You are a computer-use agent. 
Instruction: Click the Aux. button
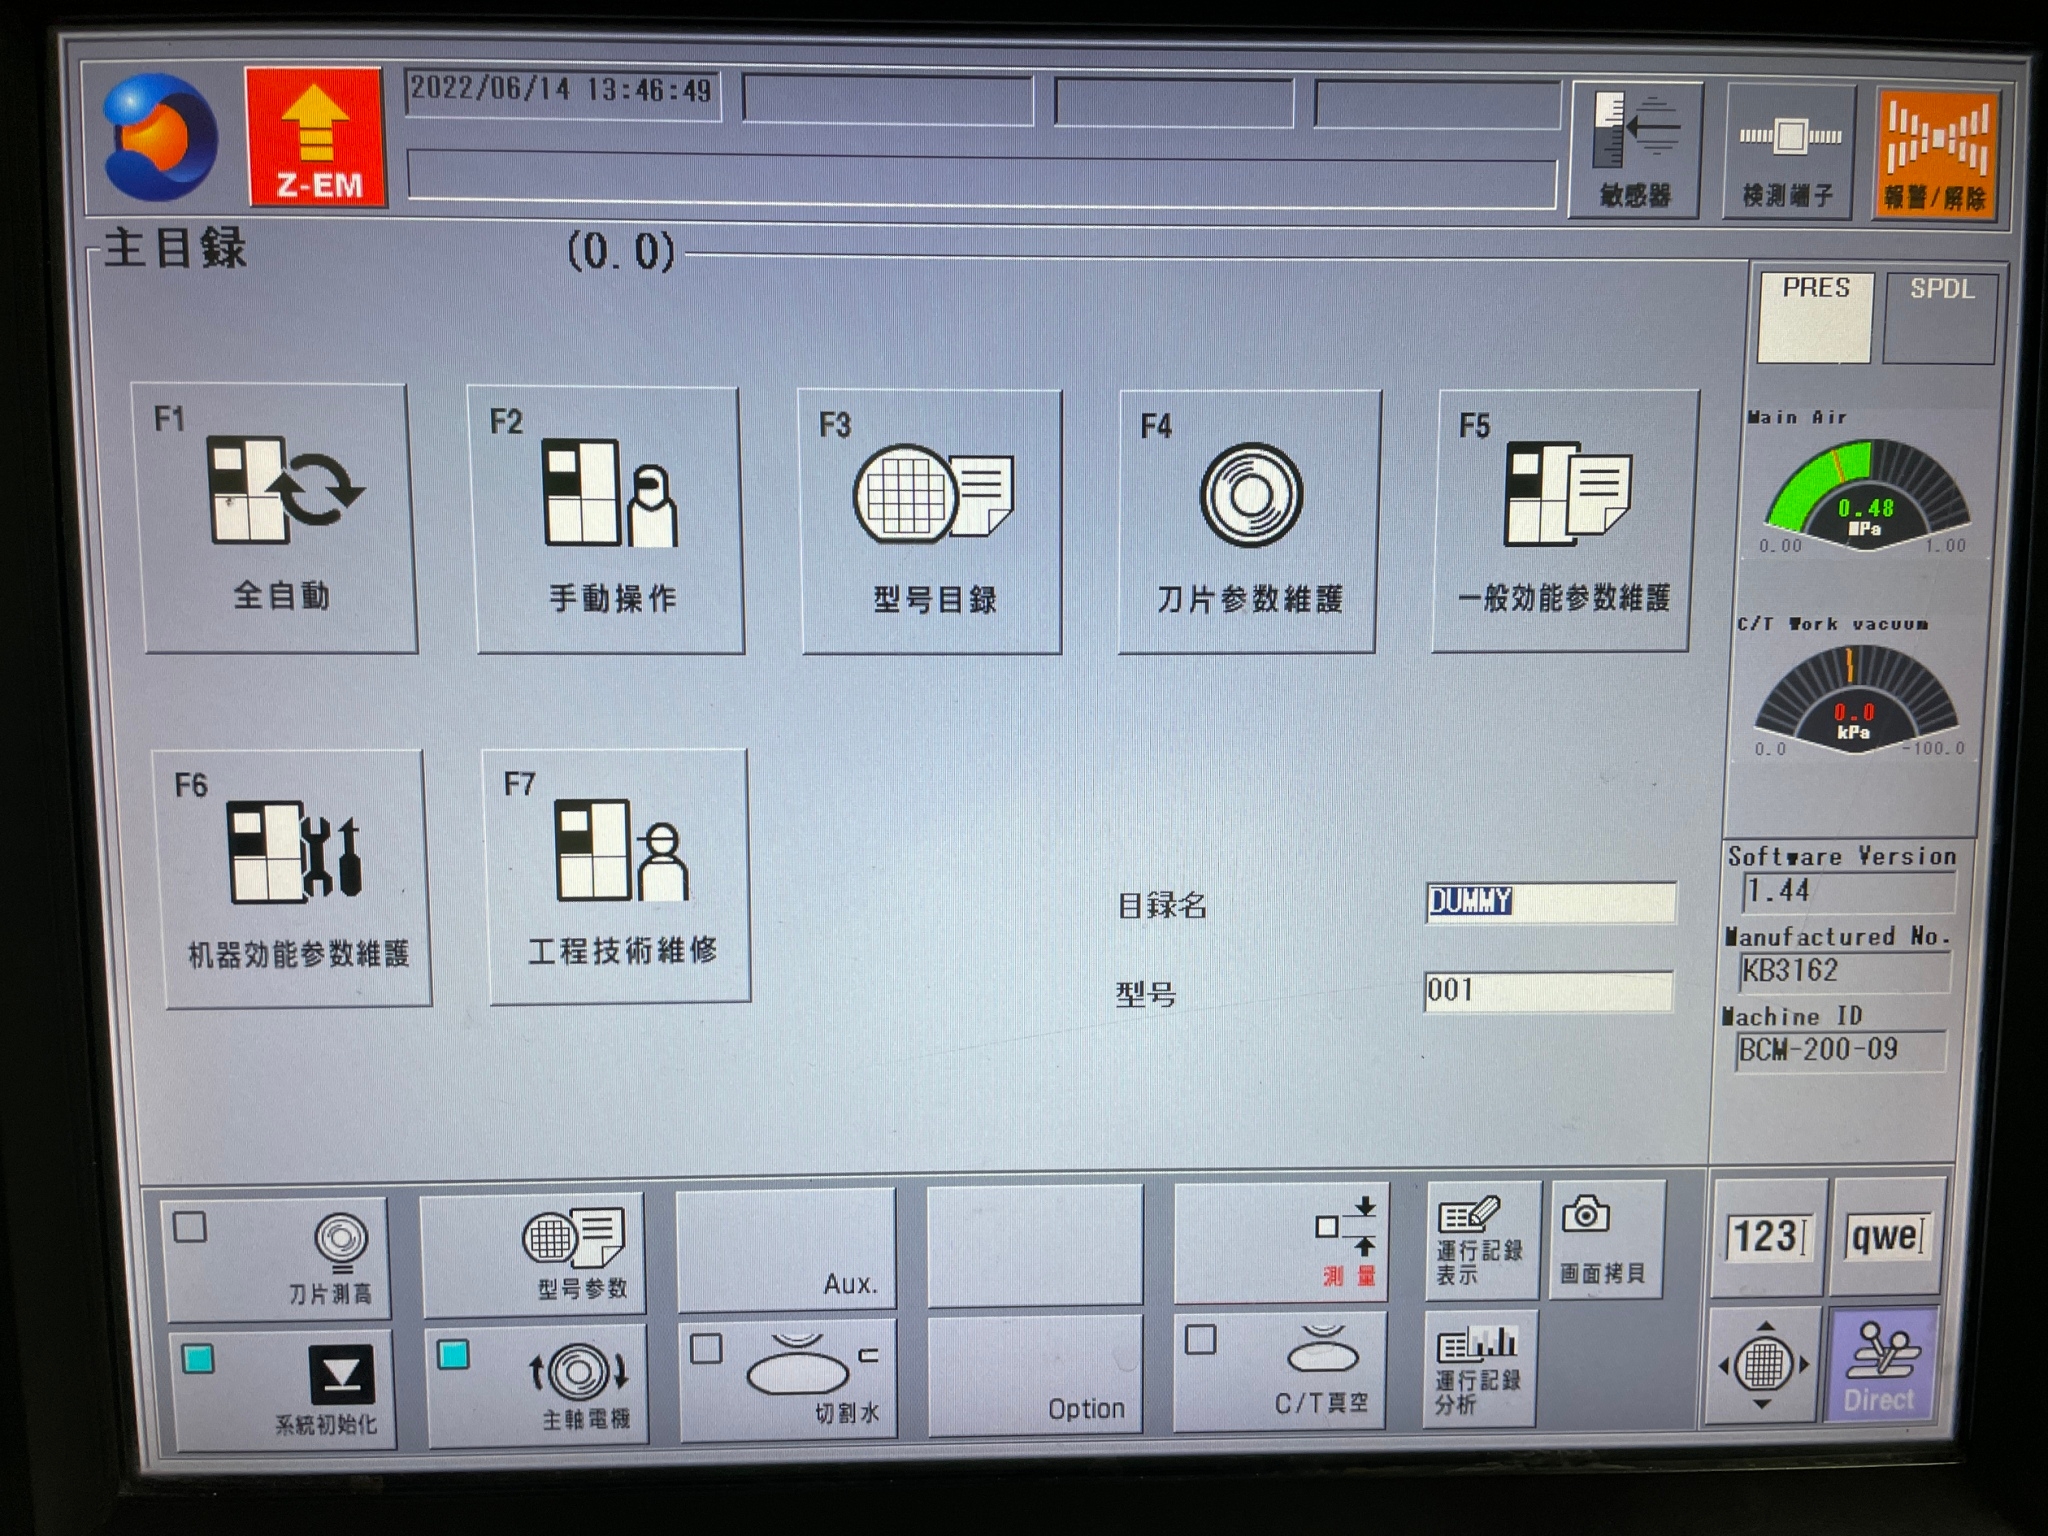tap(786, 1248)
